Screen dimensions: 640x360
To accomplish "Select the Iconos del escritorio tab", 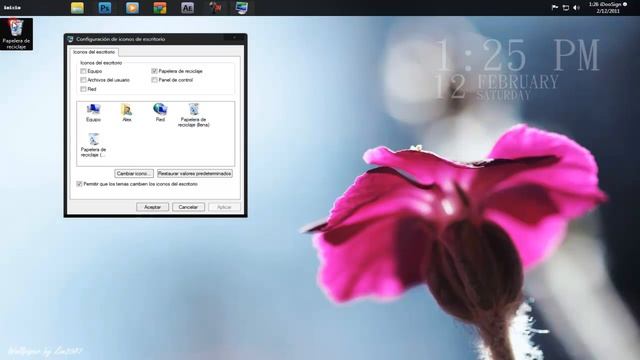I will tap(94, 52).
